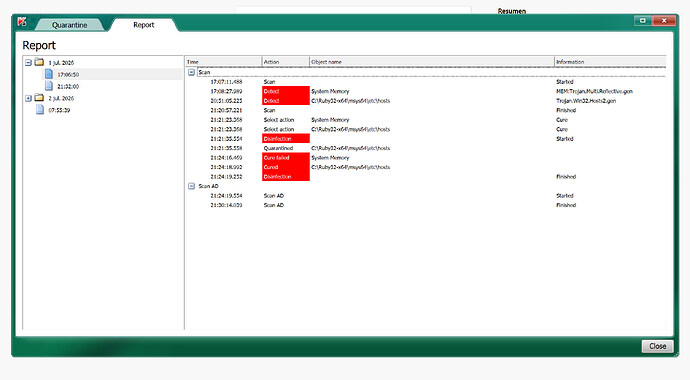Image resolution: width=690 pixels, height=380 pixels.
Task: Select the Quarantined event row
Action: coord(425,148)
